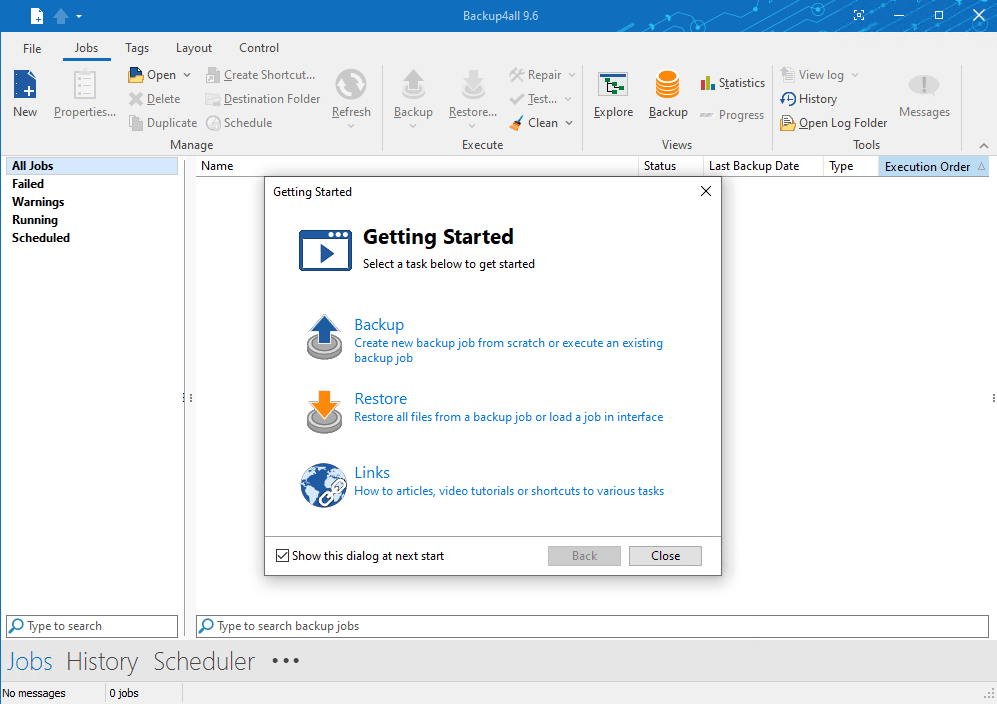Click new document icon in title bar

[37, 16]
